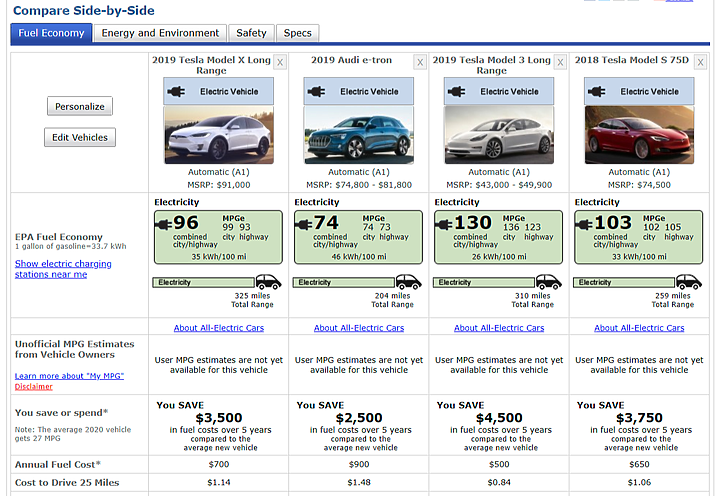Click car icon next to 259 miles range
Image resolution: width=720 pixels, height=496 pixels.
689,282
